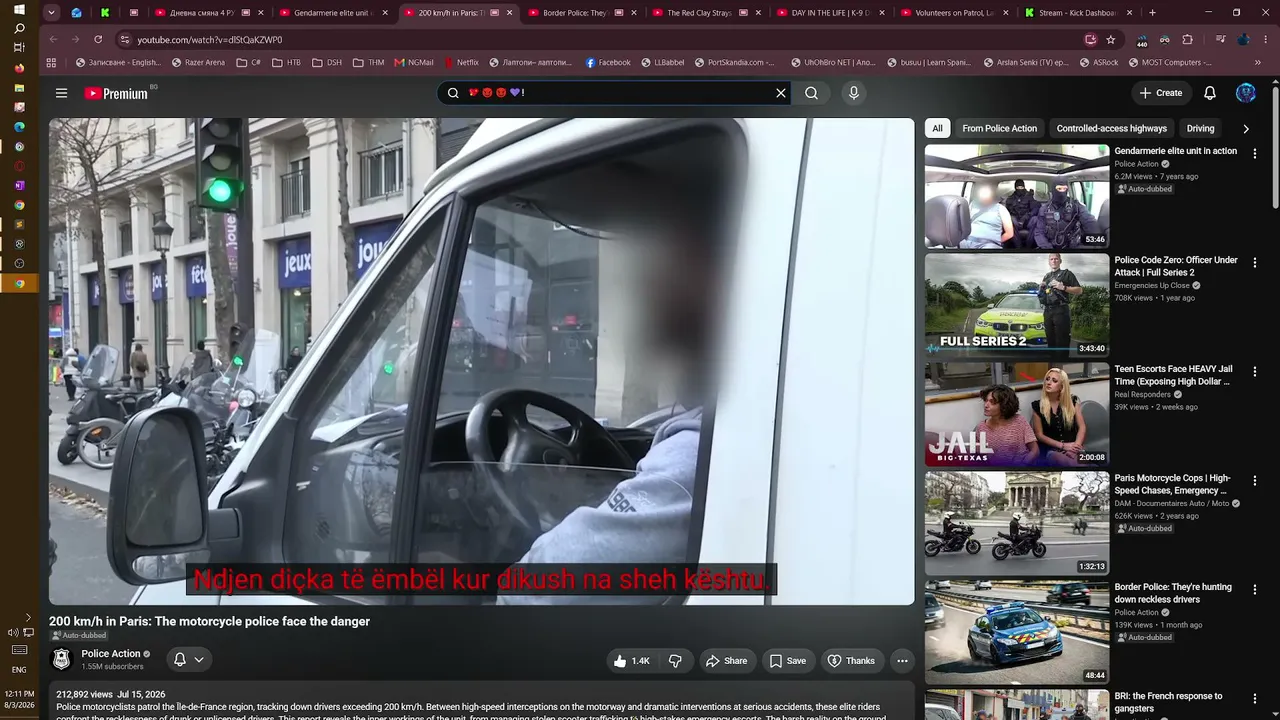Open the Chrome apps grid shortcut
Screen dimensions: 1280x720
click(x=52, y=62)
